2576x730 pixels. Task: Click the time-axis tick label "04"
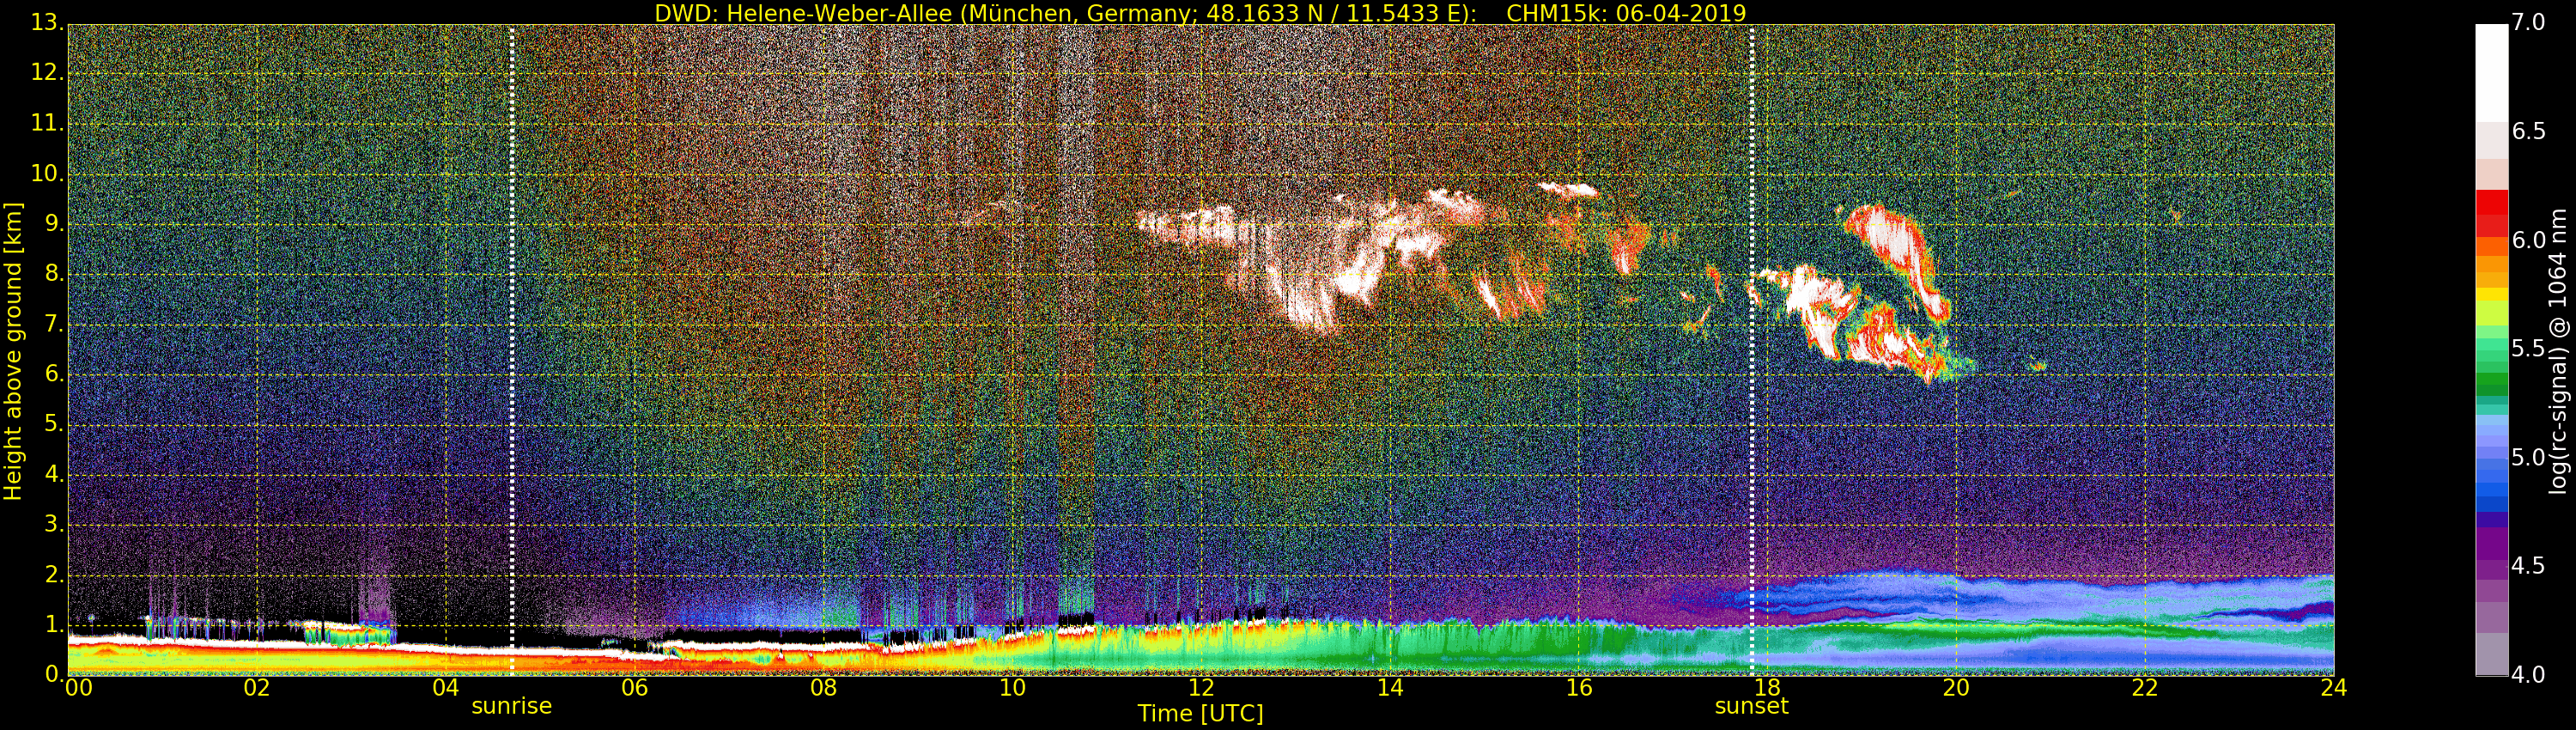(446, 688)
